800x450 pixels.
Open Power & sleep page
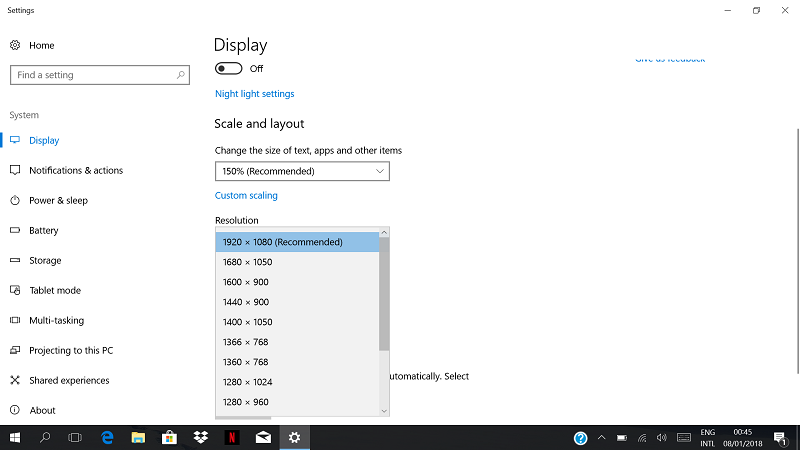pyautogui.click(x=58, y=200)
